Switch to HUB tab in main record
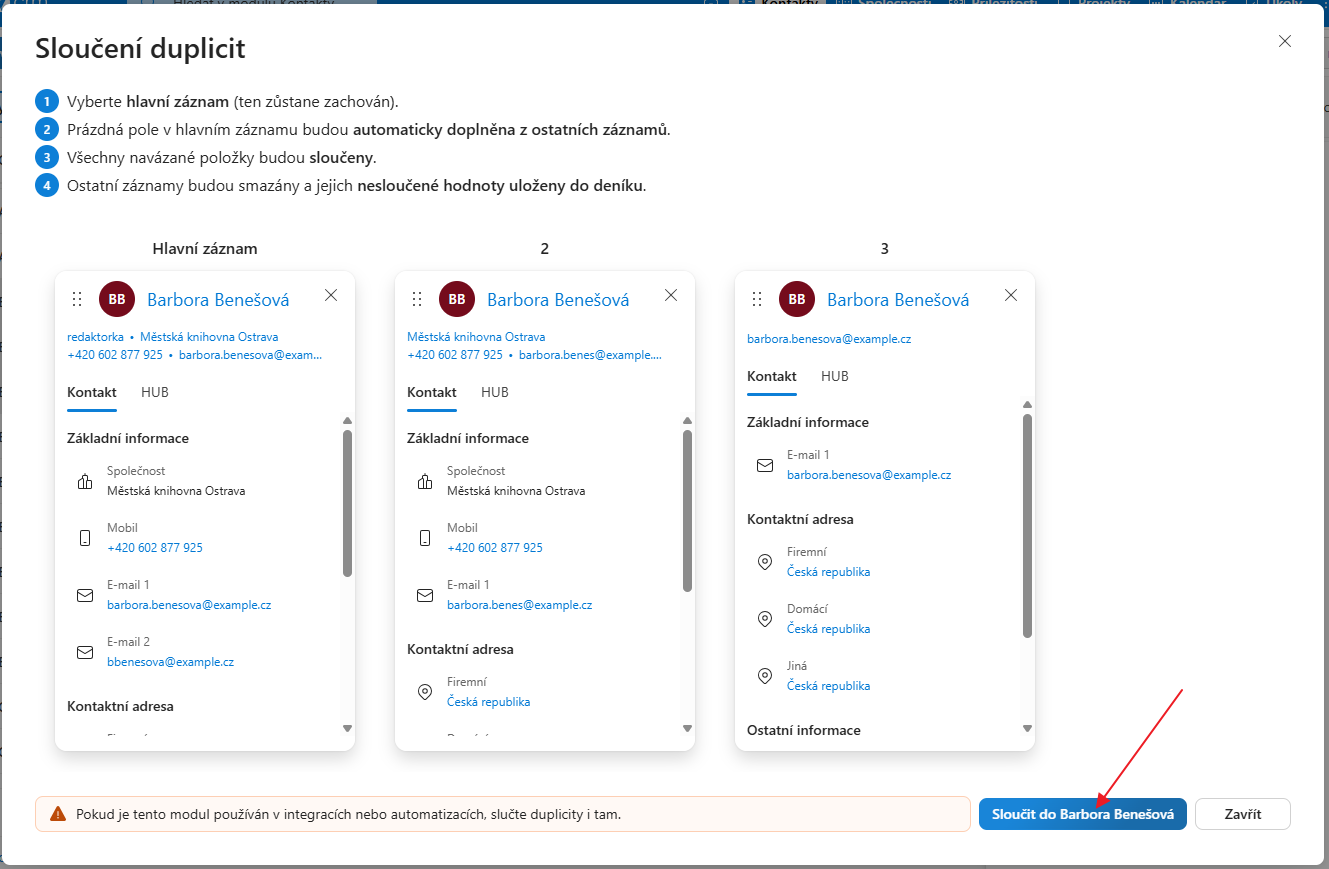 [x=155, y=392]
